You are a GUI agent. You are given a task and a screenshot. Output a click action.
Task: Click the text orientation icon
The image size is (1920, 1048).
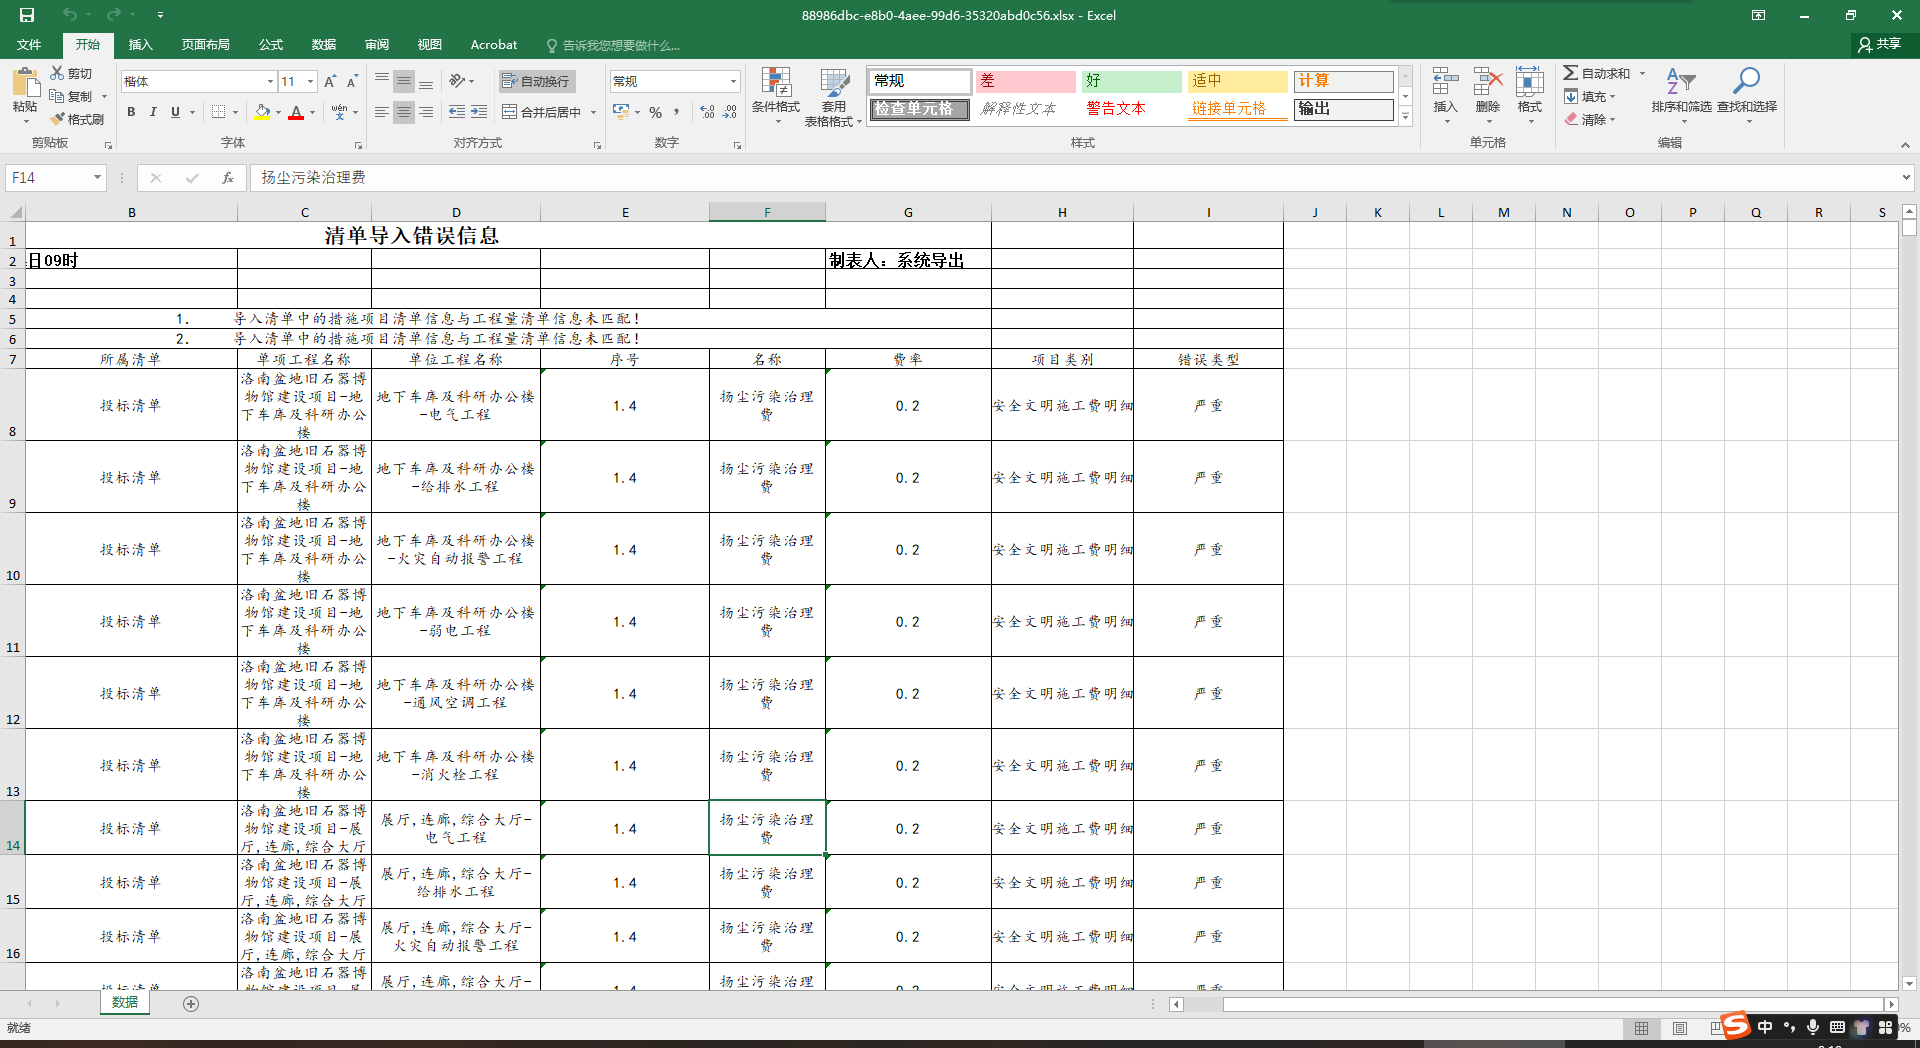click(458, 81)
